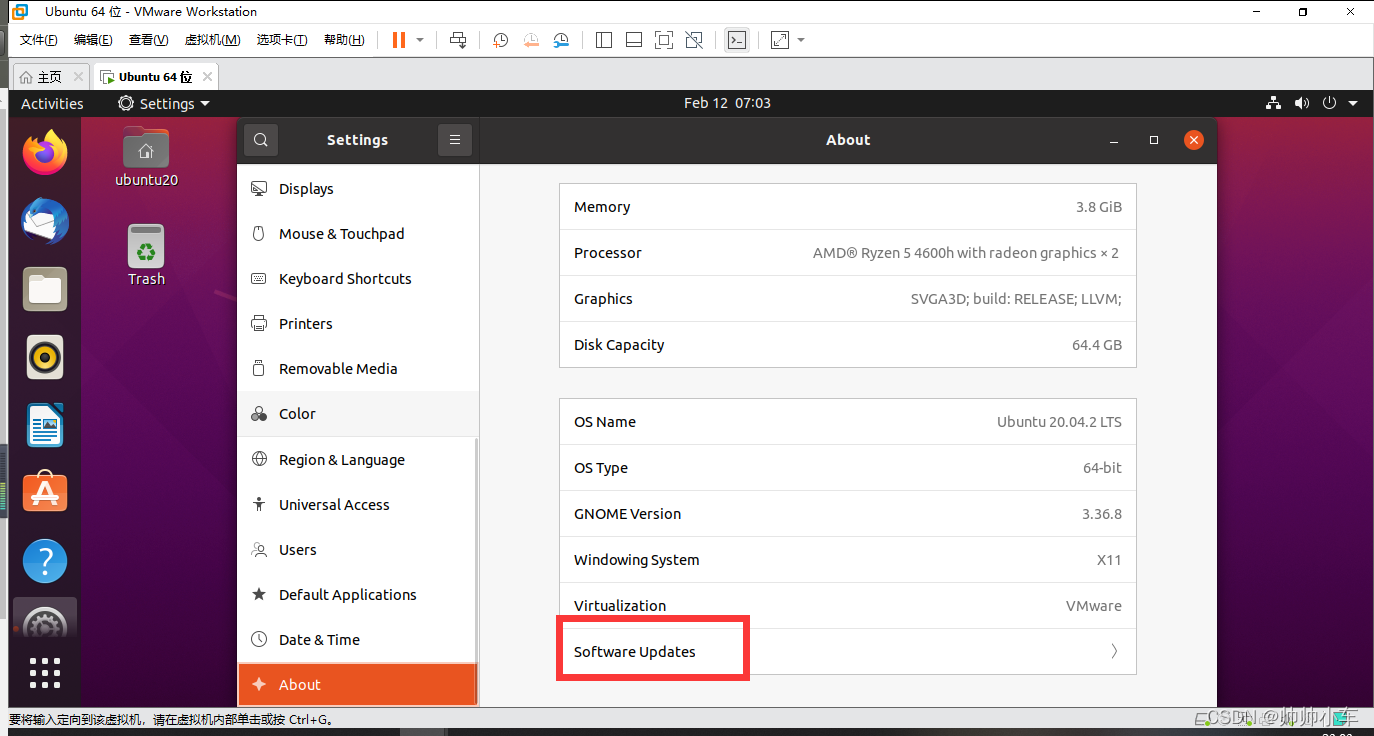1374x736 pixels.
Task: Open Help from the dock
Action: tap(45, 561)
